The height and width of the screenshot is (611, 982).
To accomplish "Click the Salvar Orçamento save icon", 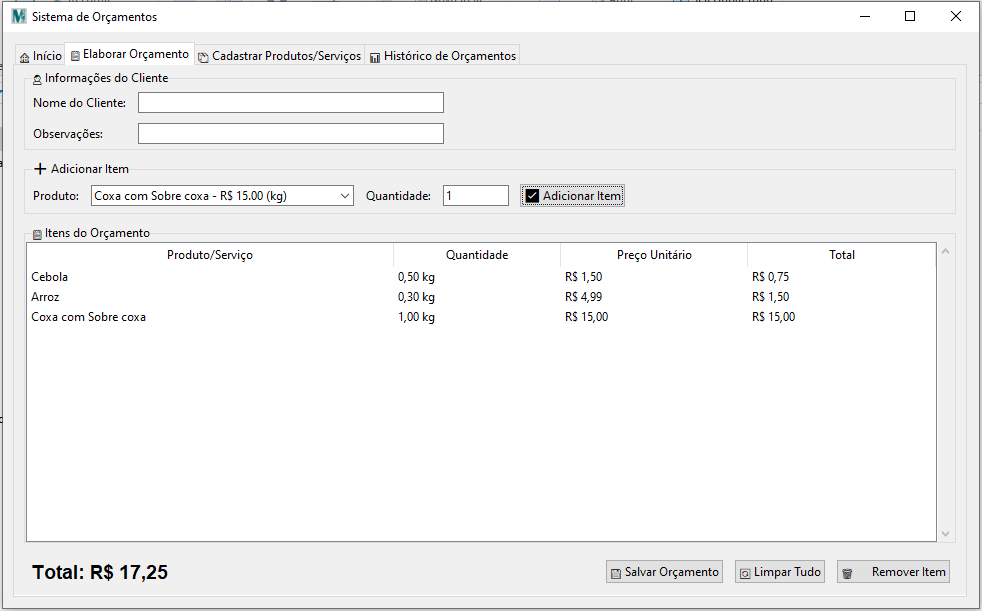I will coord(616,573).
